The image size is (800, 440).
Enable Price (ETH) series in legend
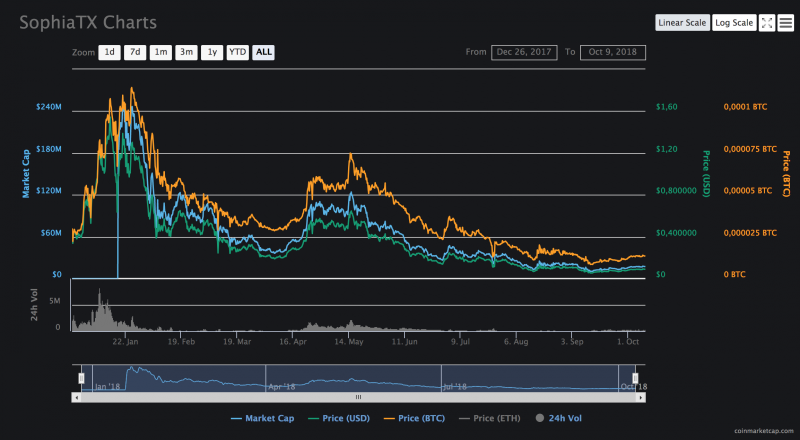[490, 418]
